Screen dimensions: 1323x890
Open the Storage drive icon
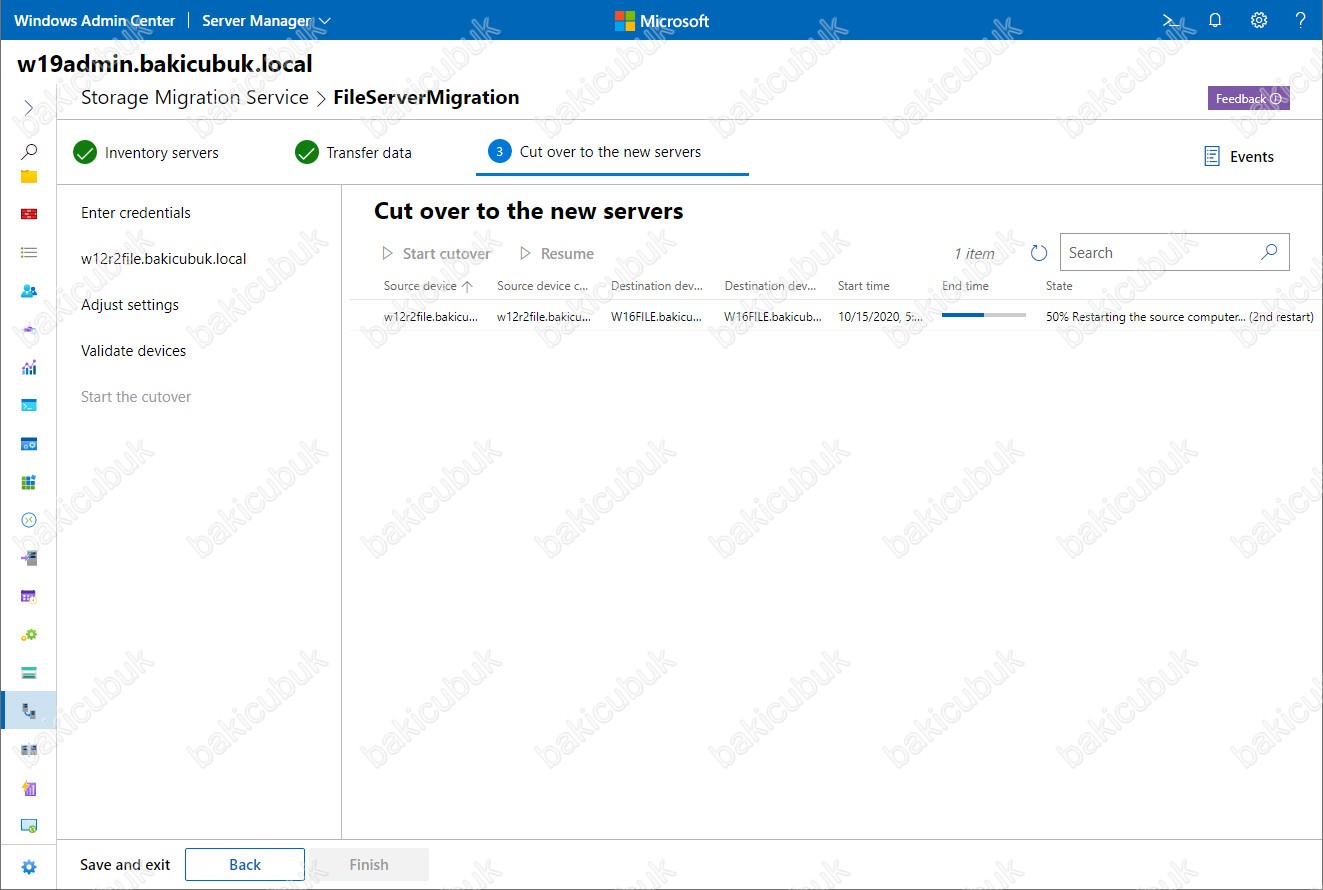pyautogui.click(x=29, y=673)
